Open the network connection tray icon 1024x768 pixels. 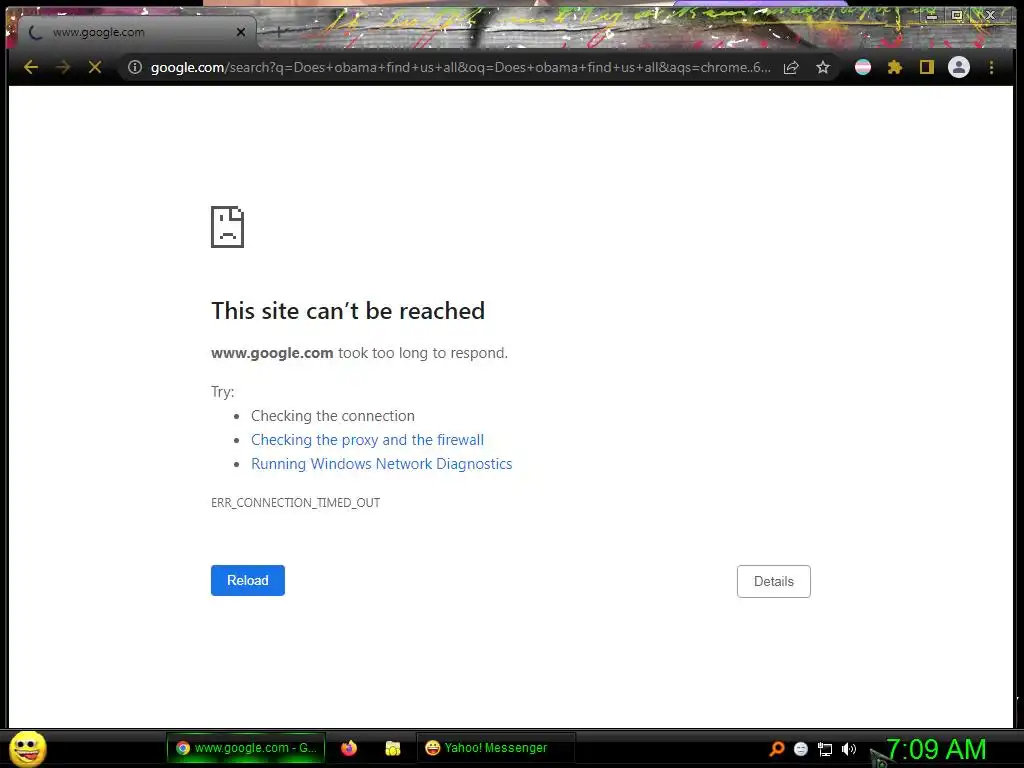(825, 749)
